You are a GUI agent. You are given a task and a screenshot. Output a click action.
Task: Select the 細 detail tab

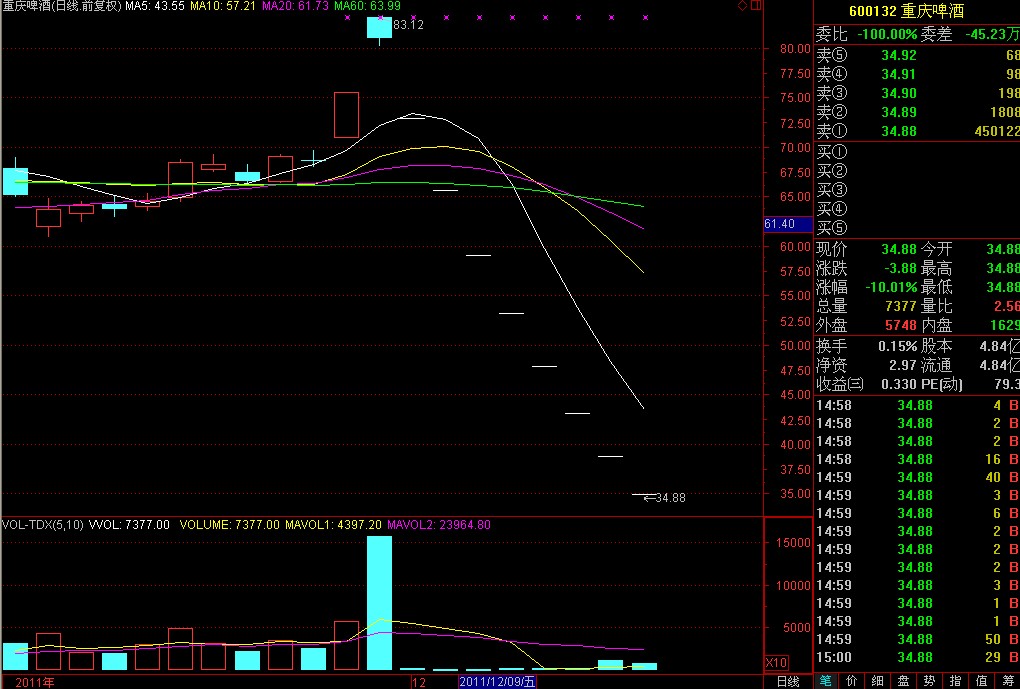click(877, 681)
